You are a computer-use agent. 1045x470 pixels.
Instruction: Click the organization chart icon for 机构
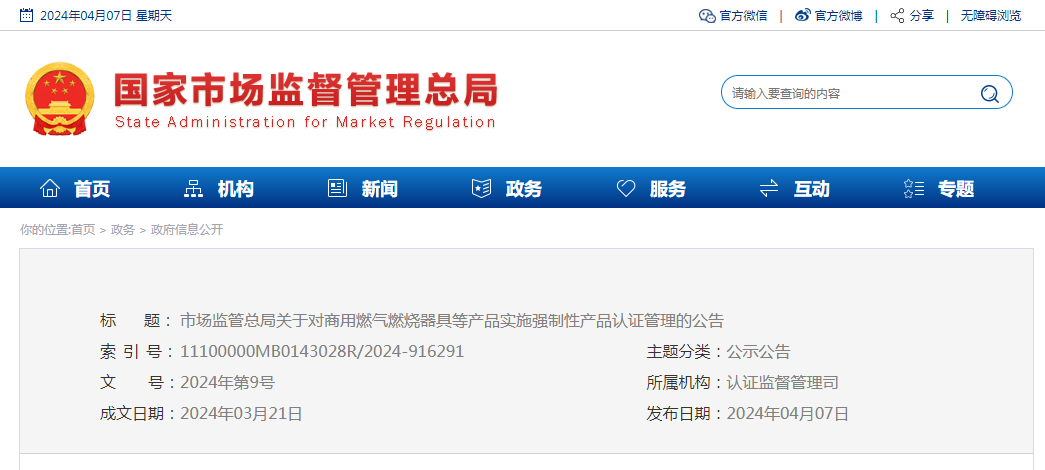[193, 189]
